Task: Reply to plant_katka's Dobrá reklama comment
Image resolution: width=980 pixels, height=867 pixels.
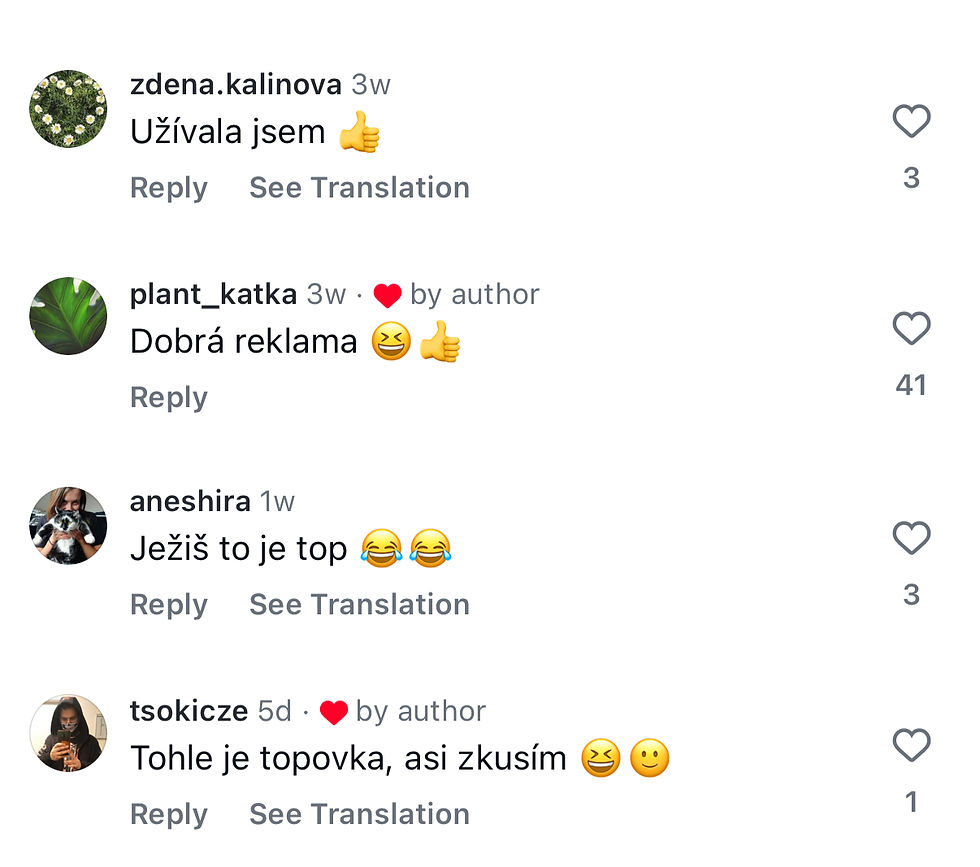Action: 169,398
